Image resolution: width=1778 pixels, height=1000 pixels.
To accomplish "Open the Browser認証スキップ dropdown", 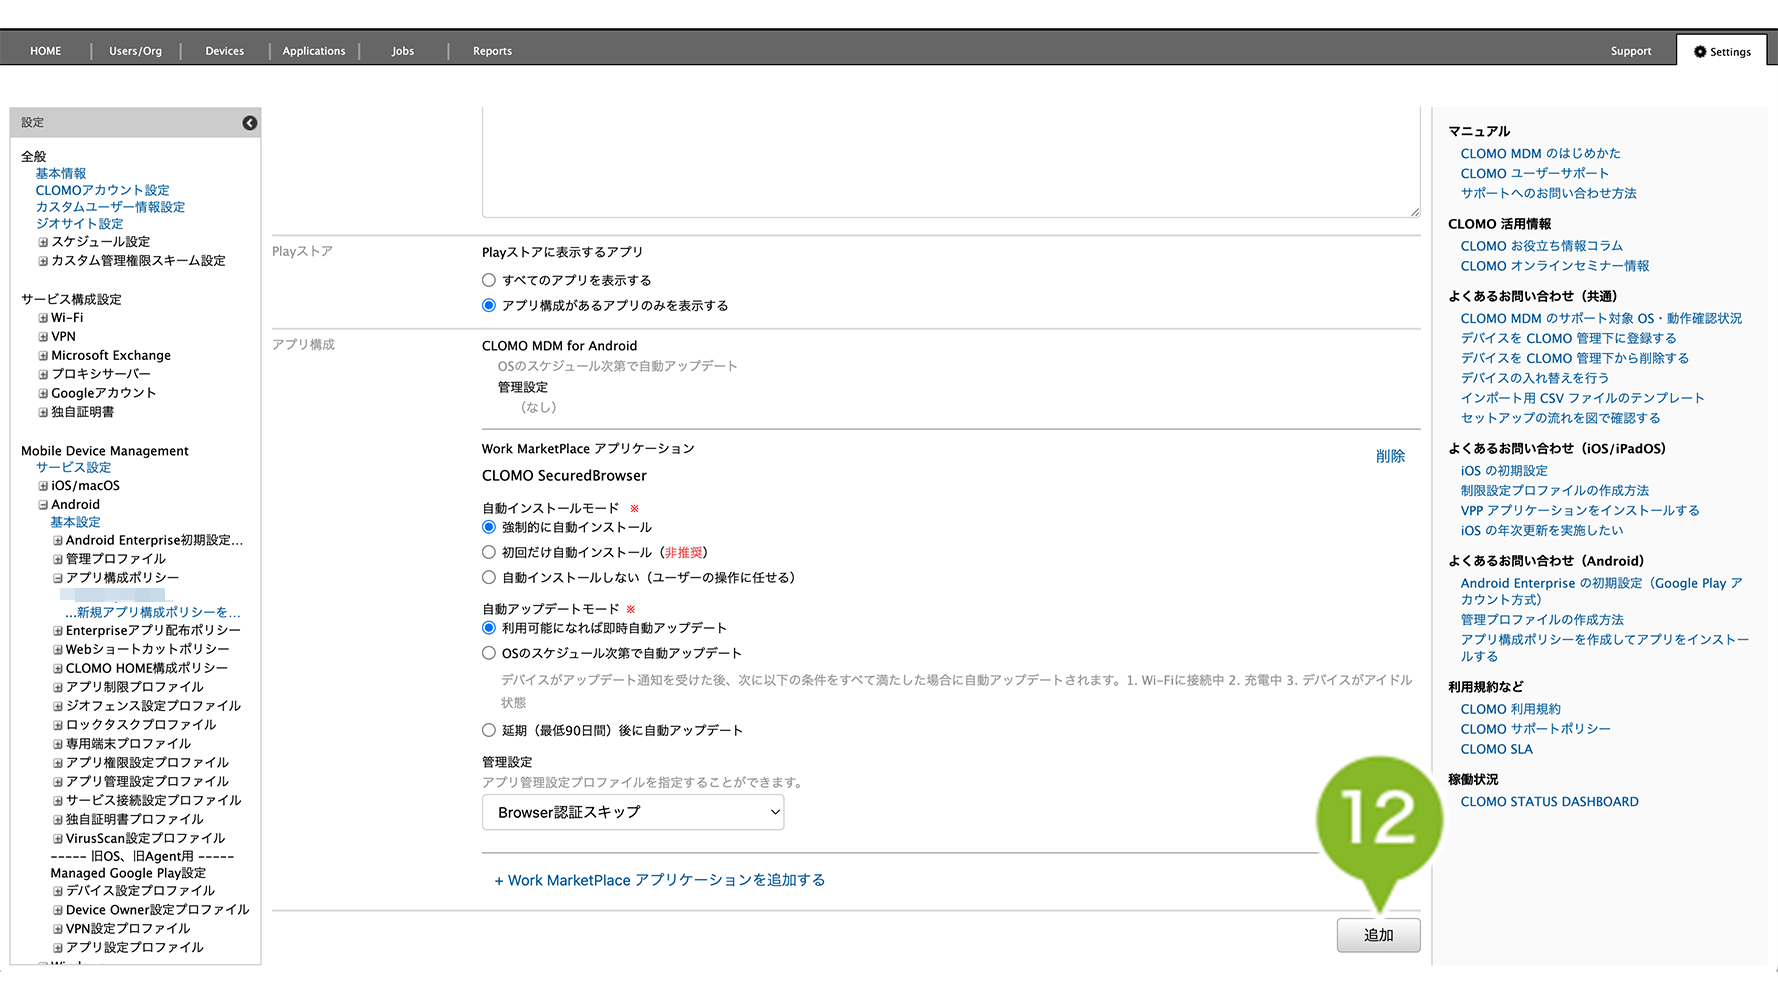I will pyautogui.click(x=633, y=812).
